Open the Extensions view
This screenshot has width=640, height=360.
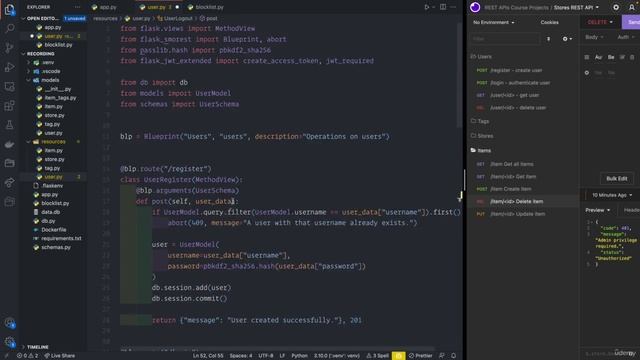(x=9, y=106)
